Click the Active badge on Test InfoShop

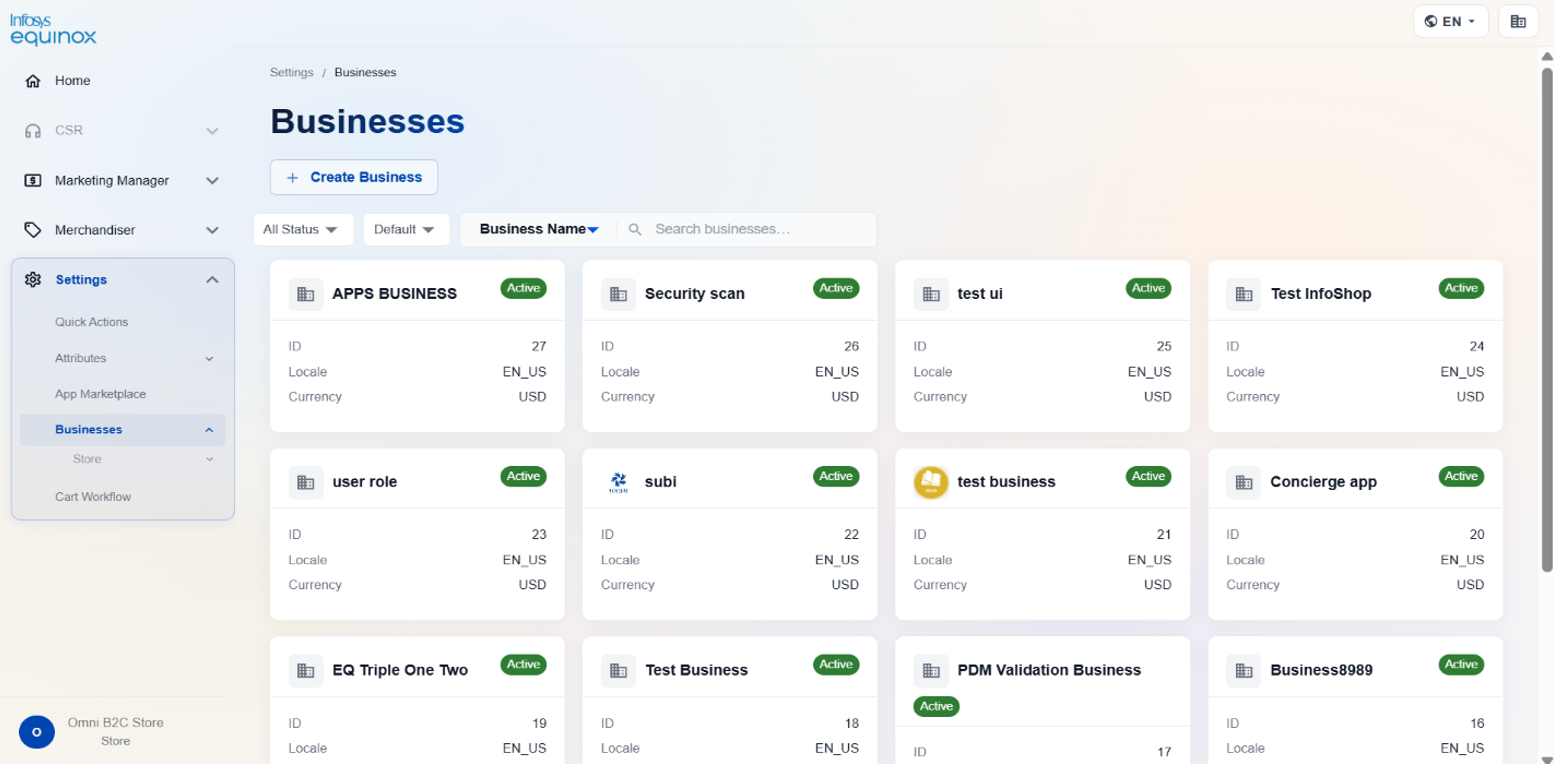pyautogui.click(x=1461, y=288)
